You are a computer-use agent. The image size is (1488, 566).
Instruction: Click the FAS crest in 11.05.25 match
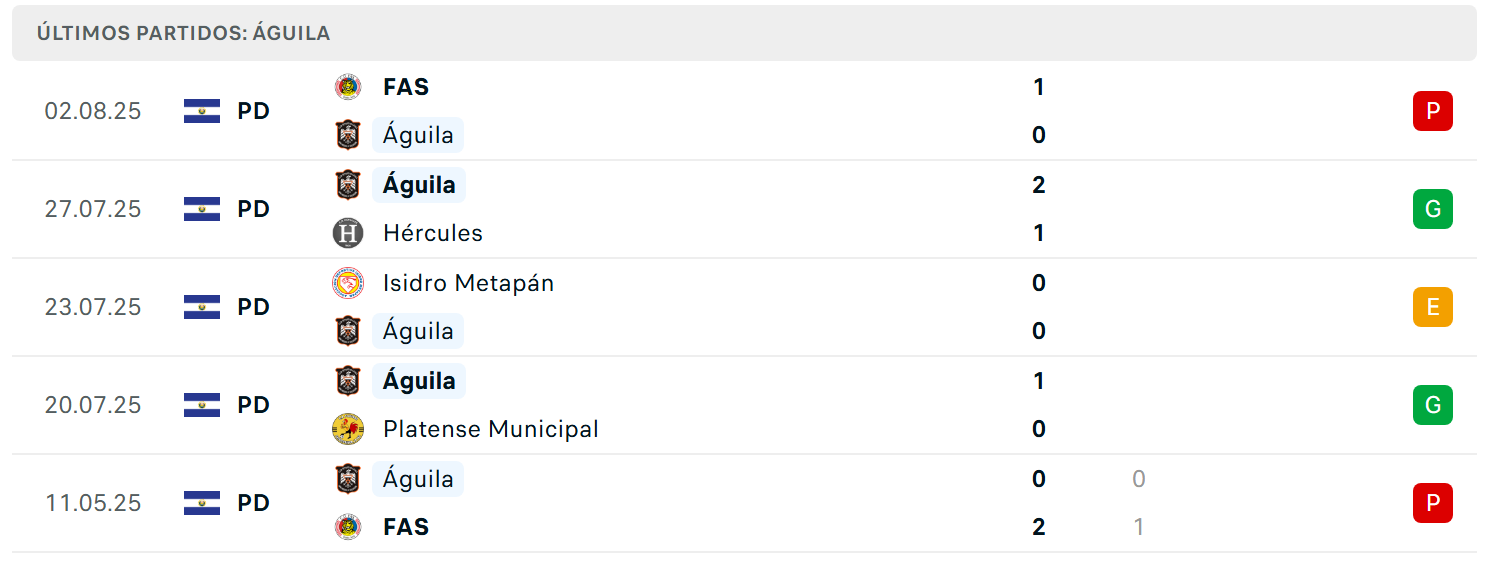(348, 527)
